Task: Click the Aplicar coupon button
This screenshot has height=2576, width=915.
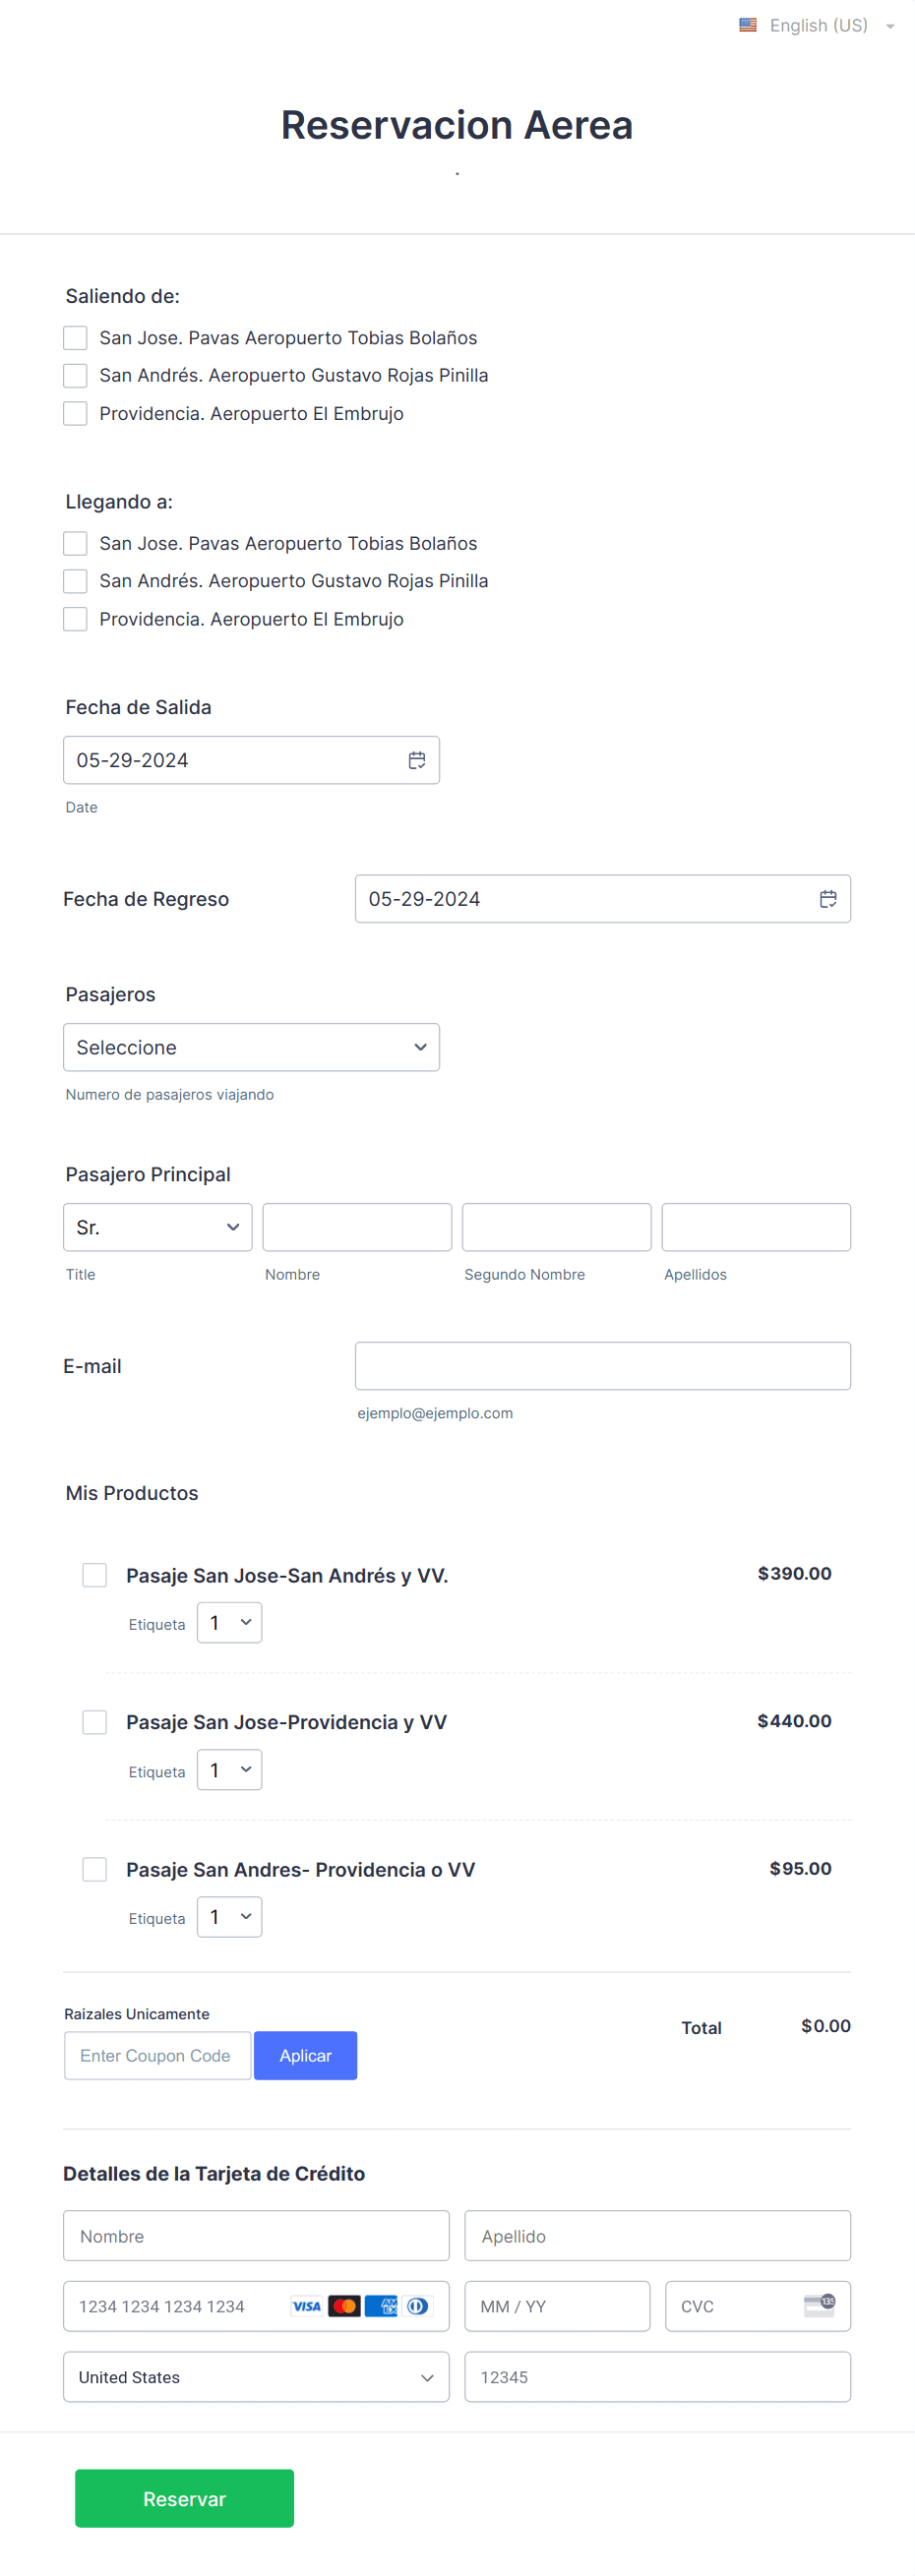Action: click(x=305, y=2055)
